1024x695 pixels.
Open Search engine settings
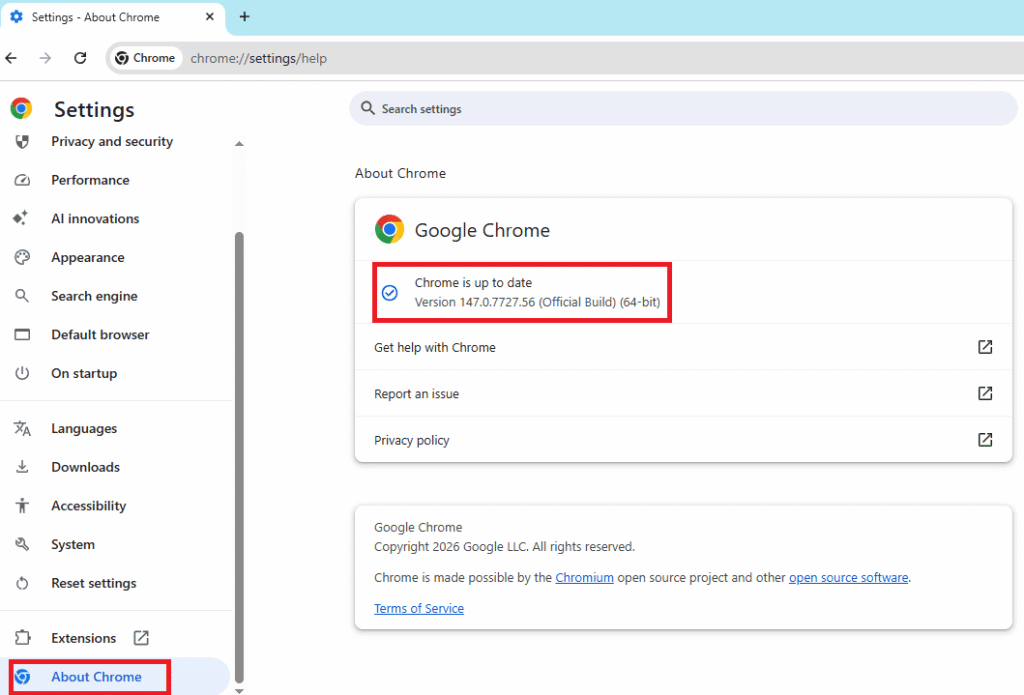click(x=95, y=296)
